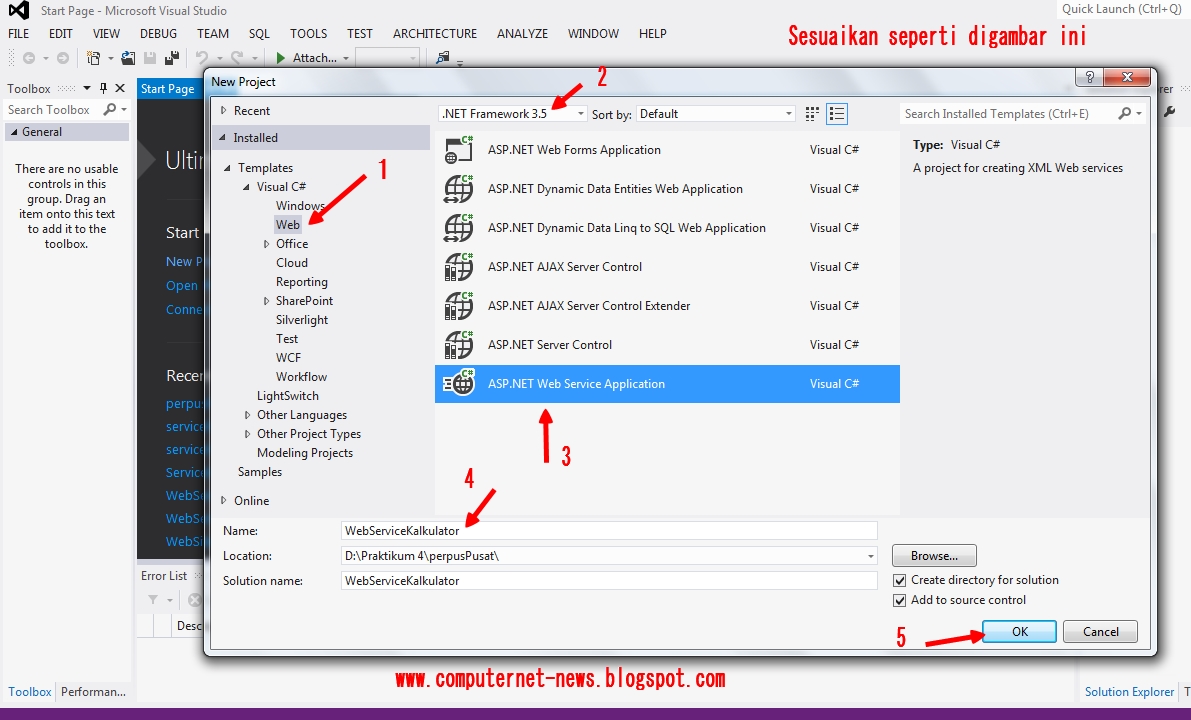Click the ASP.NET Web Forms Application icon
1191x720 pixels.
[x=459, y=150]
